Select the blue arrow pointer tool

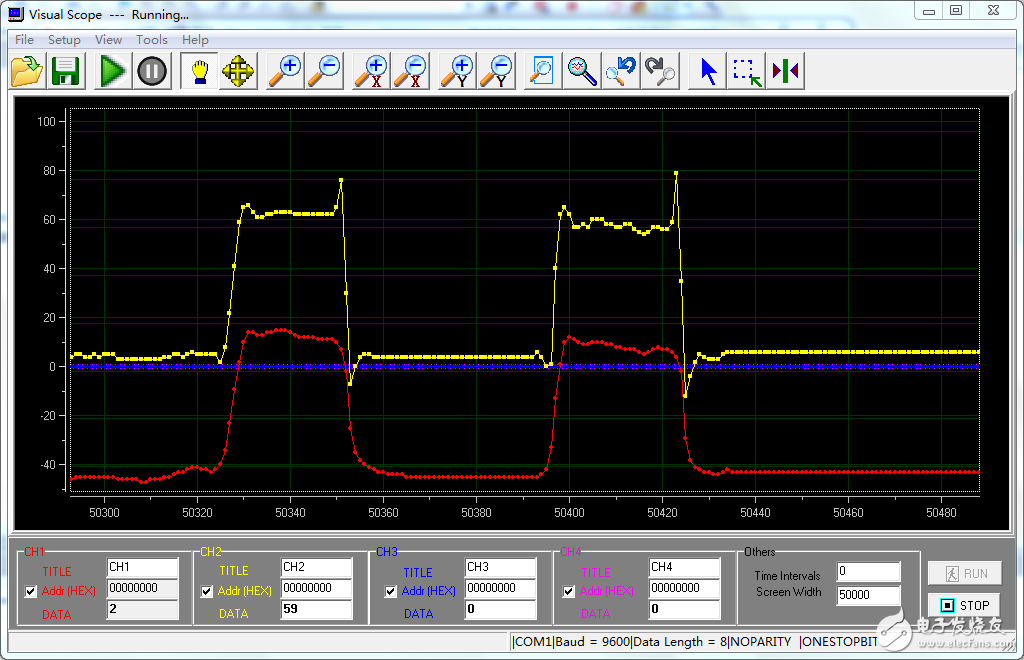(x=709, y=71)
